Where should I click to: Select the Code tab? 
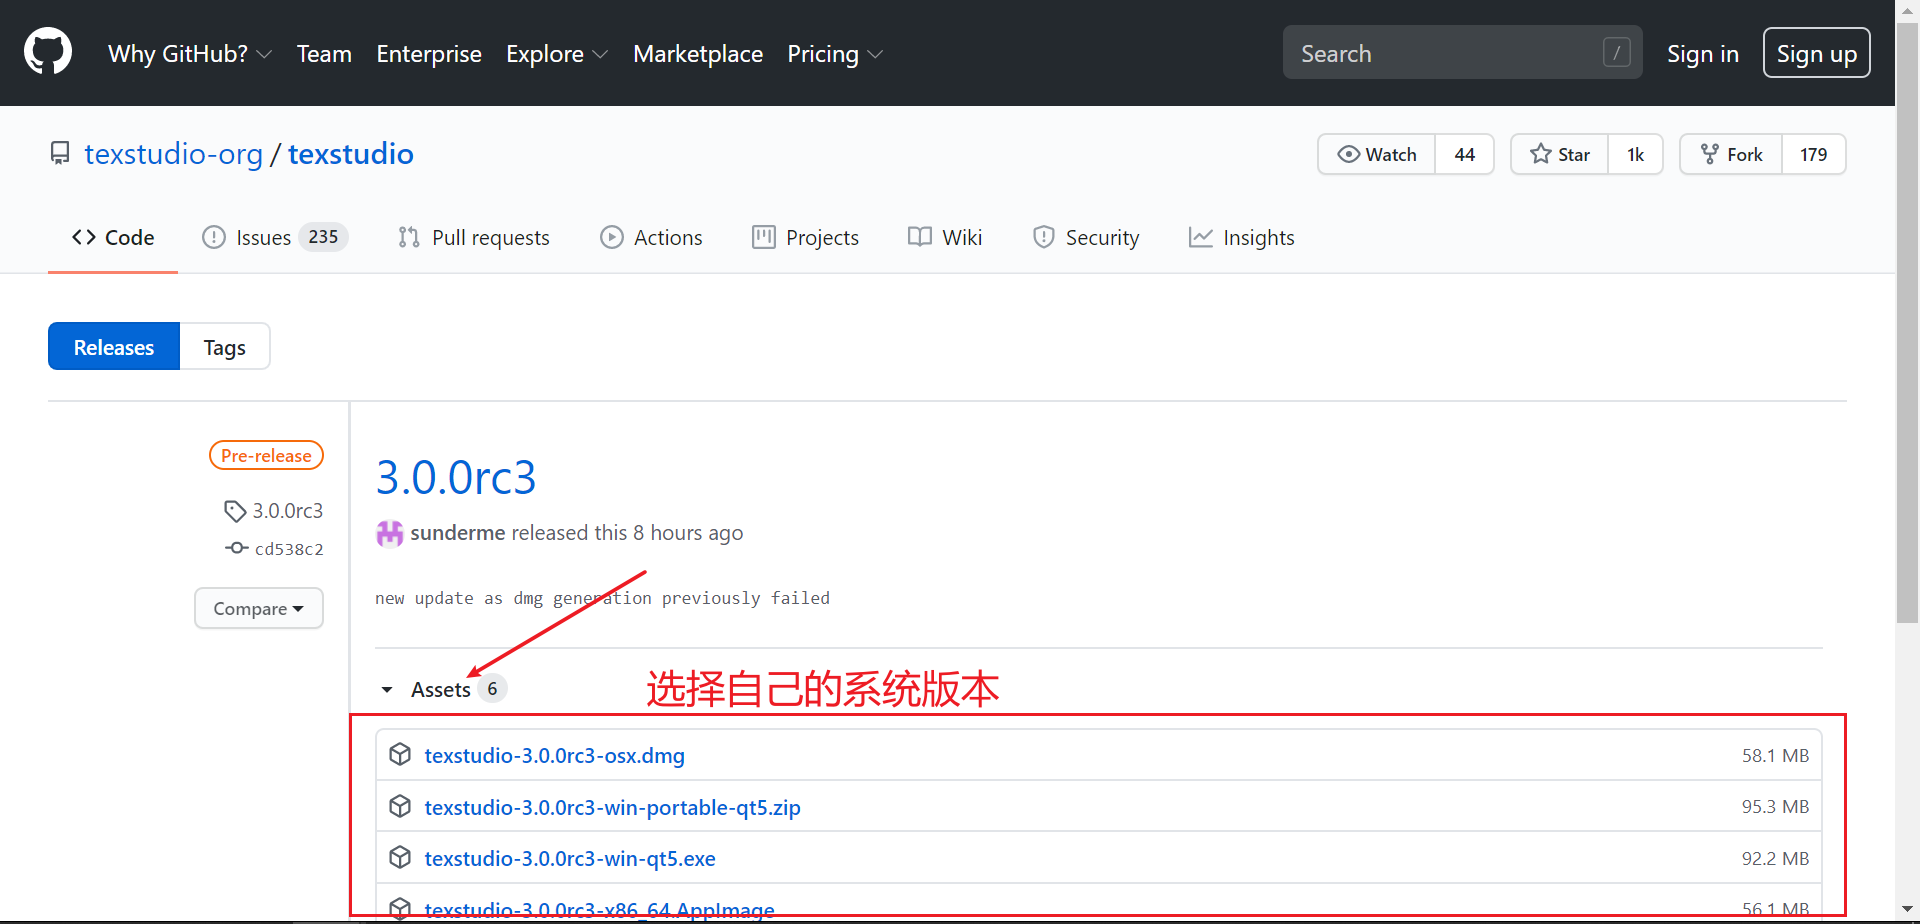click(113, 237)
